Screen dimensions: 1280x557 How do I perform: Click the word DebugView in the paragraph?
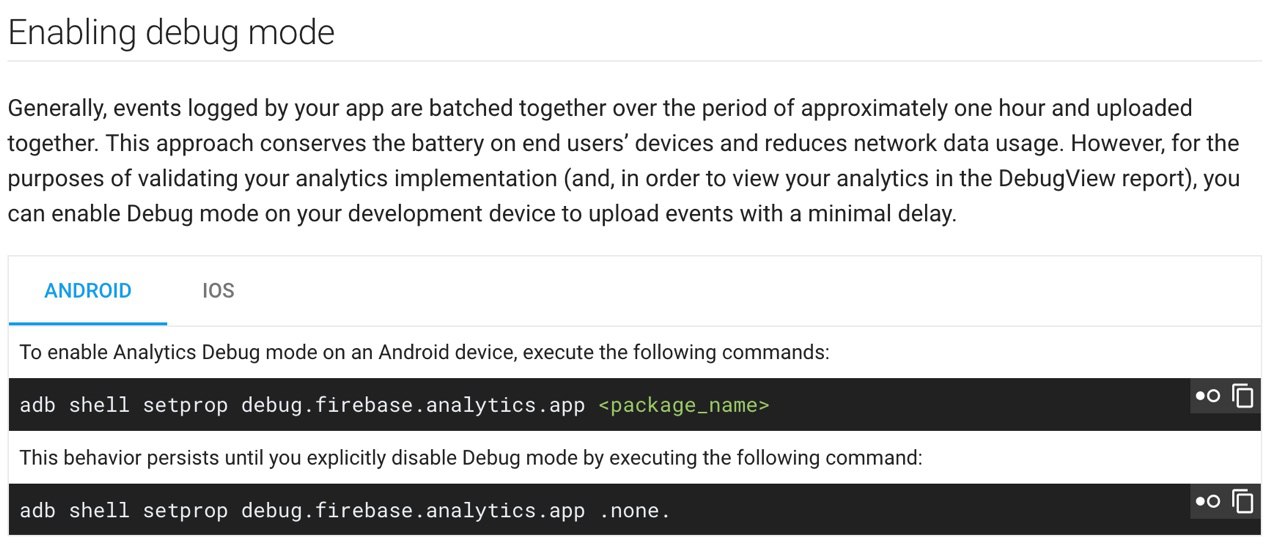pyautogui.click(x=1048, y=179)
